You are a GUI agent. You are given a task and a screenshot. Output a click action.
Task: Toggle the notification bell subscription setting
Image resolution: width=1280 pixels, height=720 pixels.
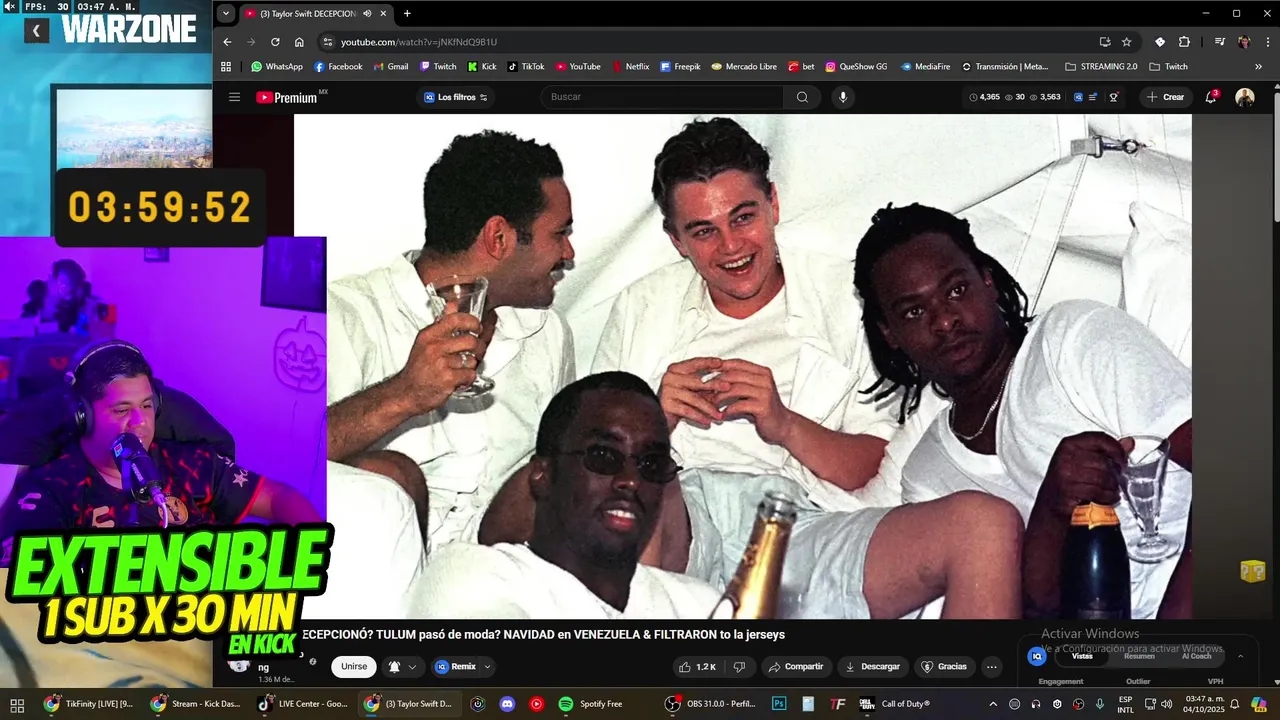click(x=394, y=667)
